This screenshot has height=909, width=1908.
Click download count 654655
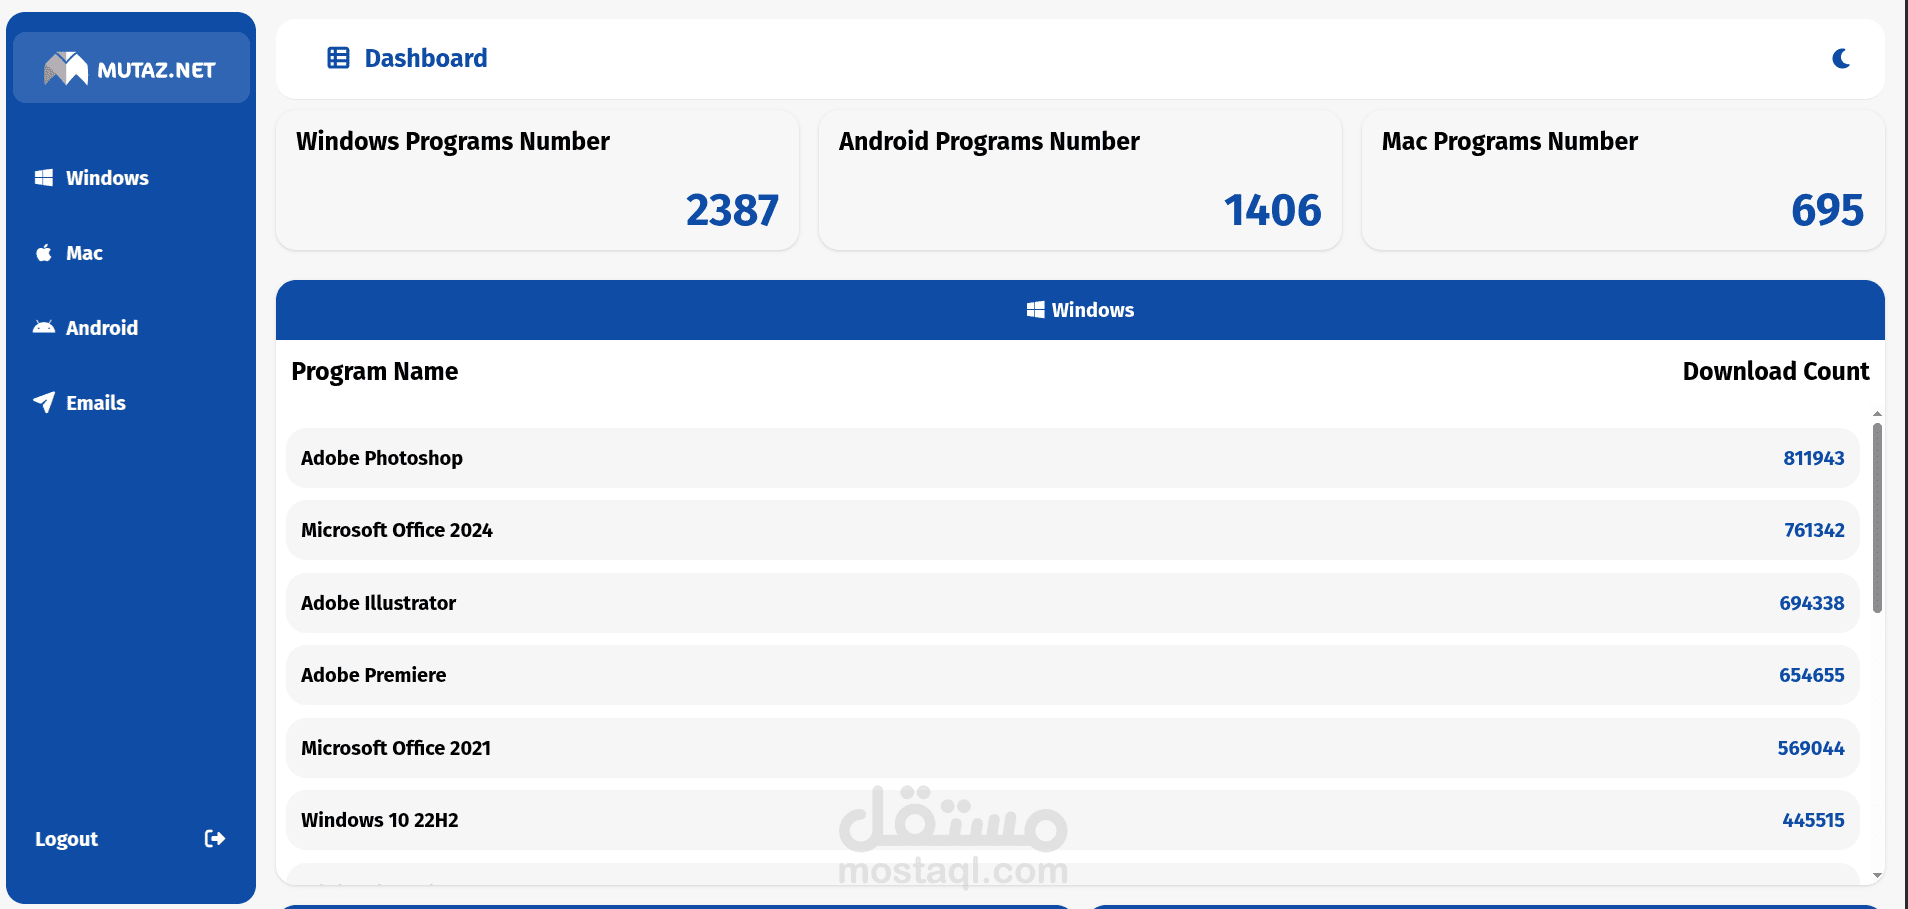pos(1812,675)
